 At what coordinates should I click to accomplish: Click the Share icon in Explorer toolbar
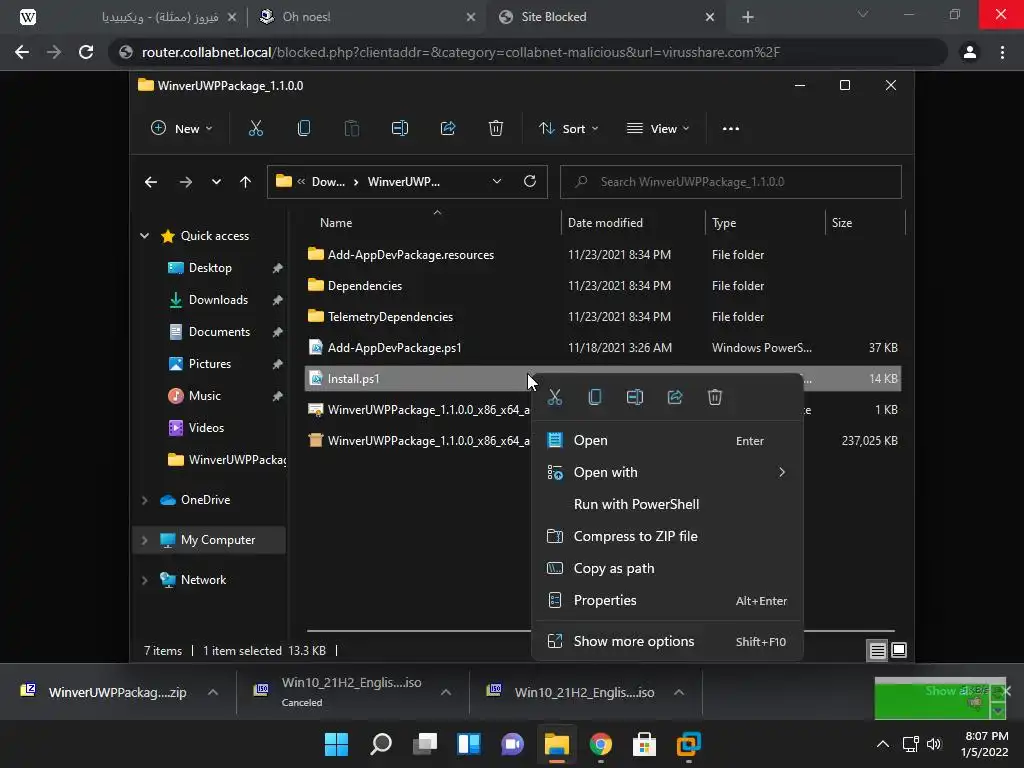[448, 129]
